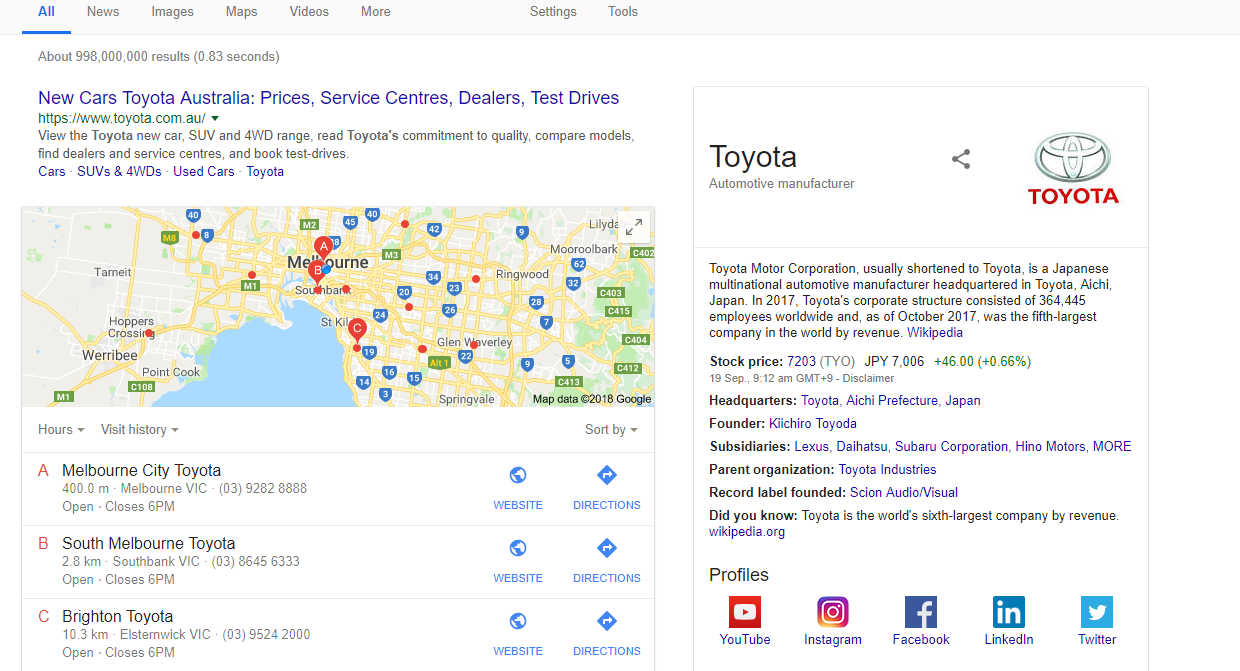Open the Hours filter dropdown
Image resolution: width=1240 pixels, height=671 pixels.
[61, 429]
